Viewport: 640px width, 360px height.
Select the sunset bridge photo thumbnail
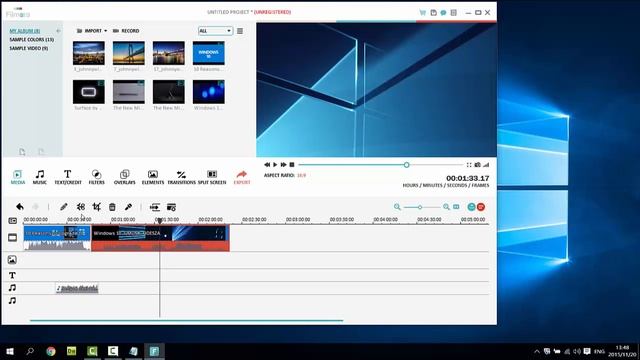click(x=129, y=53)
